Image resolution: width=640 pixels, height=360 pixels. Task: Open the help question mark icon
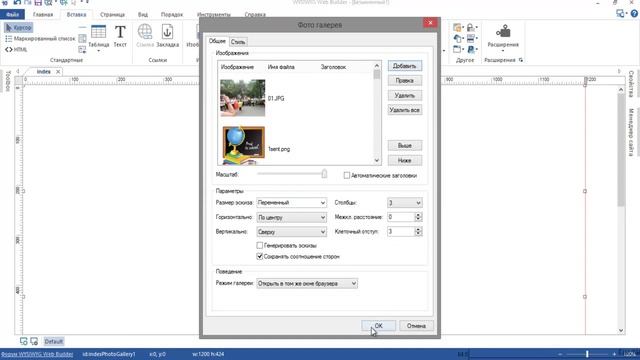(634, 13)
